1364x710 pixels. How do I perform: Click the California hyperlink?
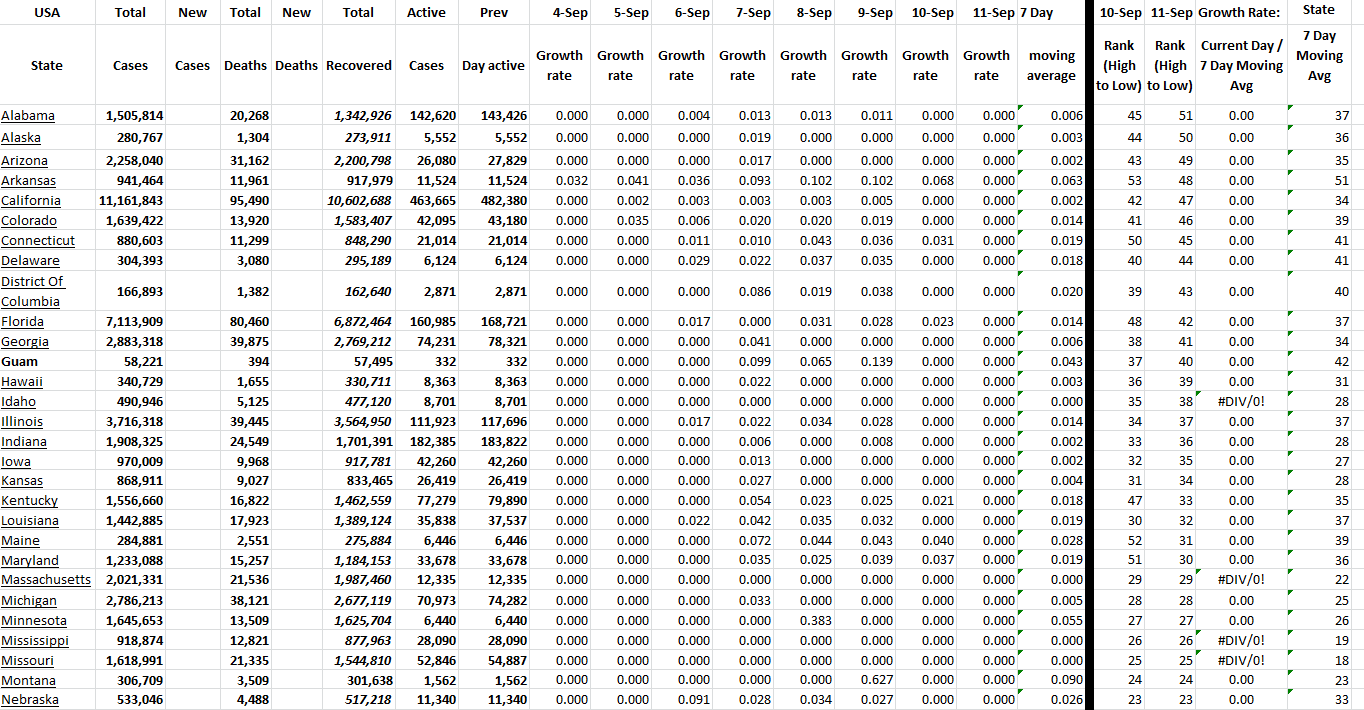tap(31, 201)
